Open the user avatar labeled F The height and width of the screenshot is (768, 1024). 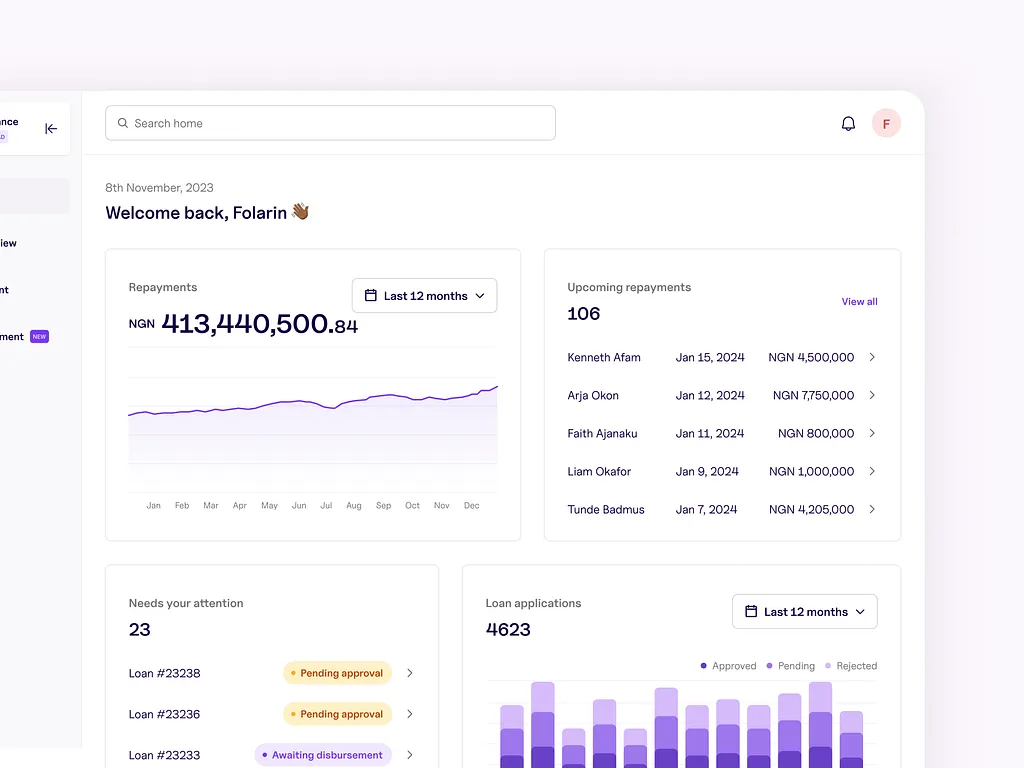tap(886, 124)
